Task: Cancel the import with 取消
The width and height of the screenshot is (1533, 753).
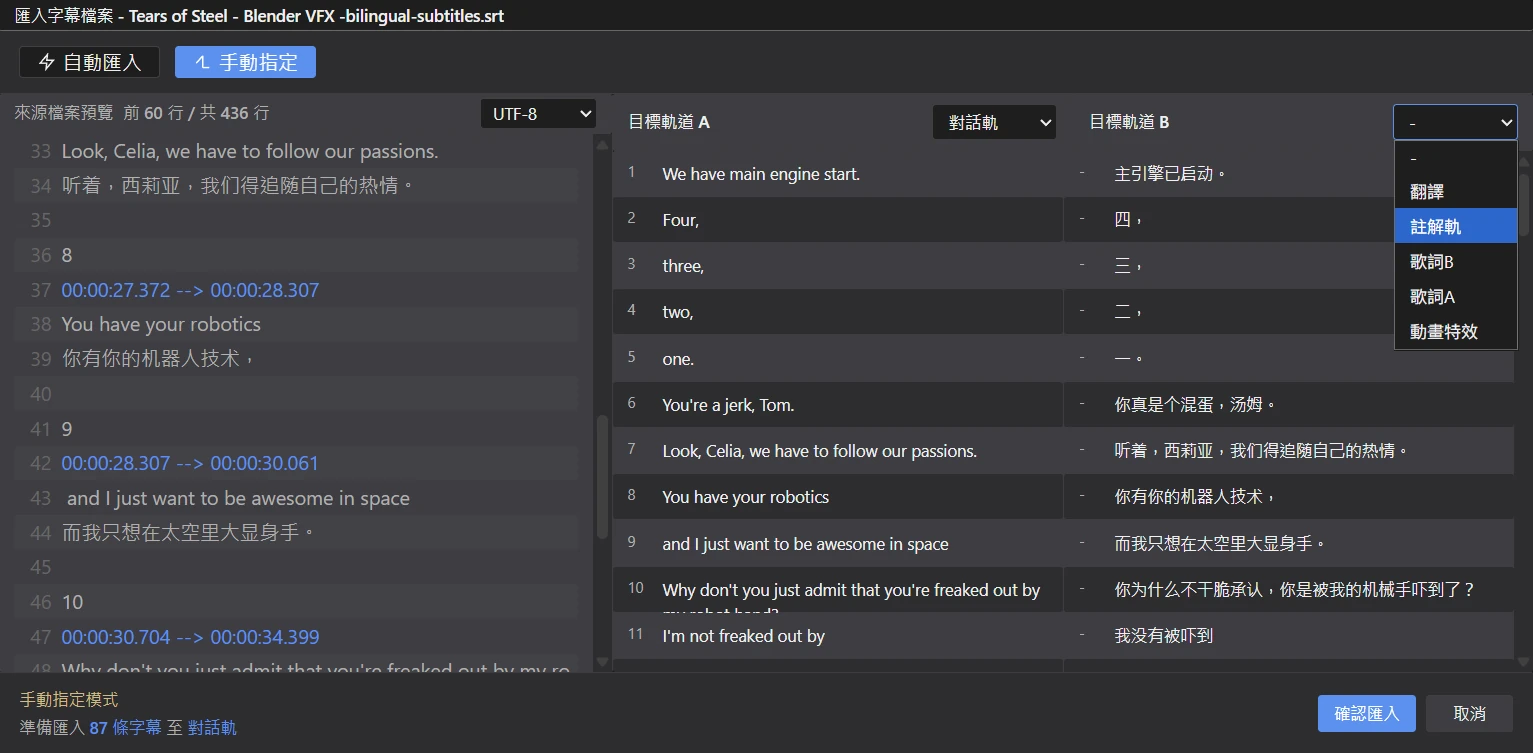Action: coord(1470,714)
